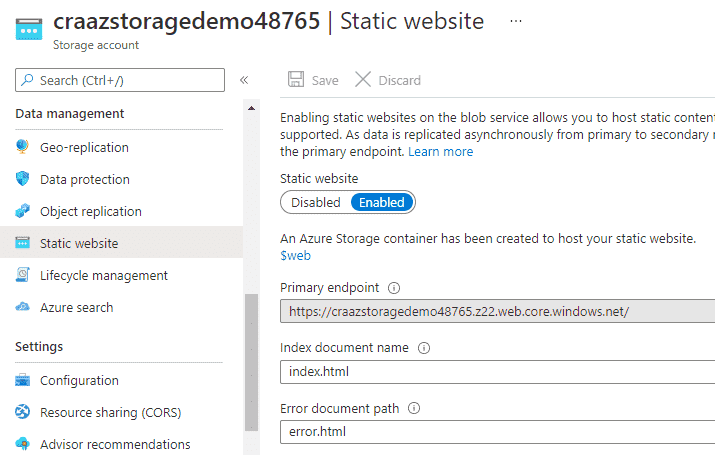
Task: Click the Configuration toolbox icon
Action: click(x=22, y=380)
